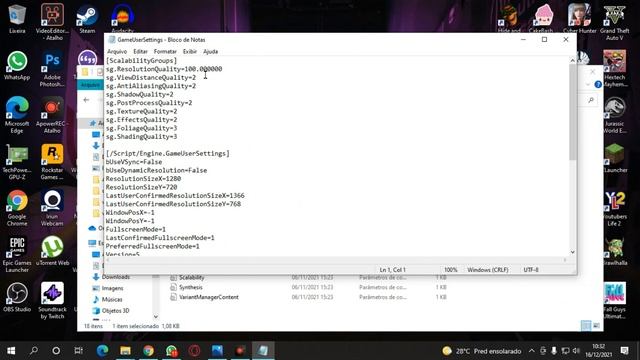Click the [ScalabilityGroups] header line
Image resolution: width=640 pixels, height=360 pixels.
pyautogui.click(x=142, y=60)
